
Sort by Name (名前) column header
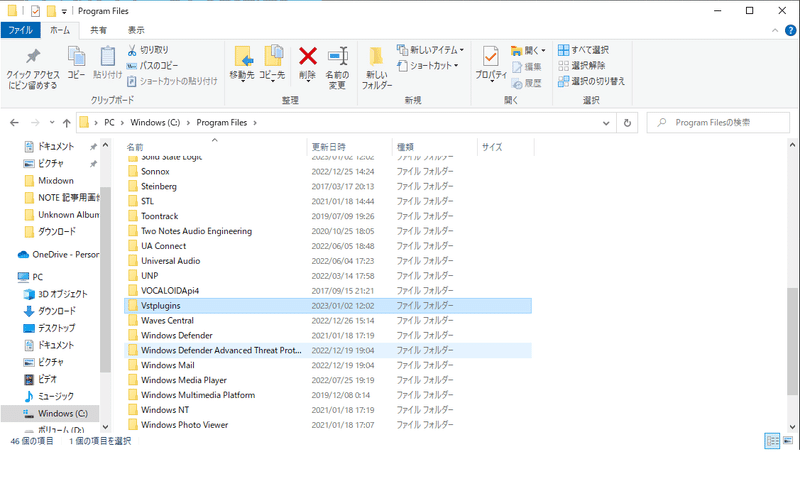coord(215,147)
